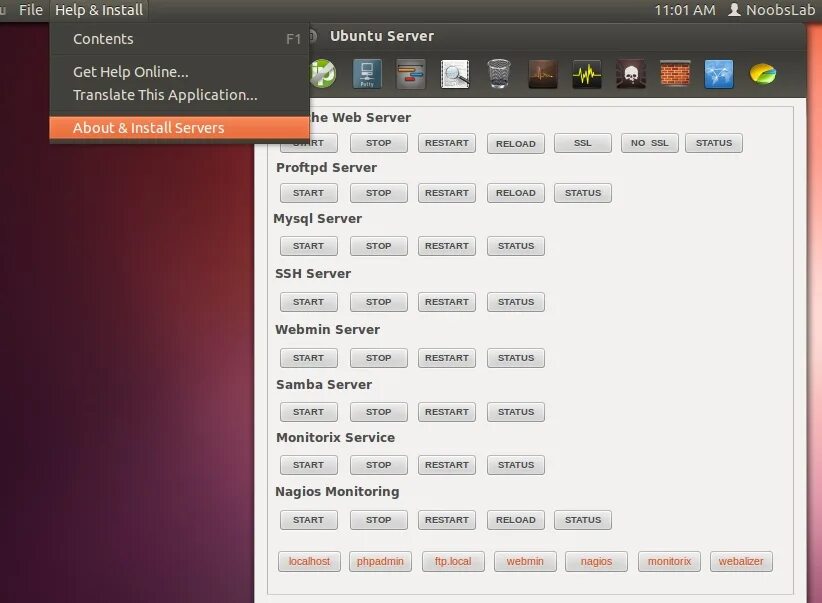The width and height of the screenshot is (822, 603).
Task: Check Proftpd Server status
Action: pos(582,193)
